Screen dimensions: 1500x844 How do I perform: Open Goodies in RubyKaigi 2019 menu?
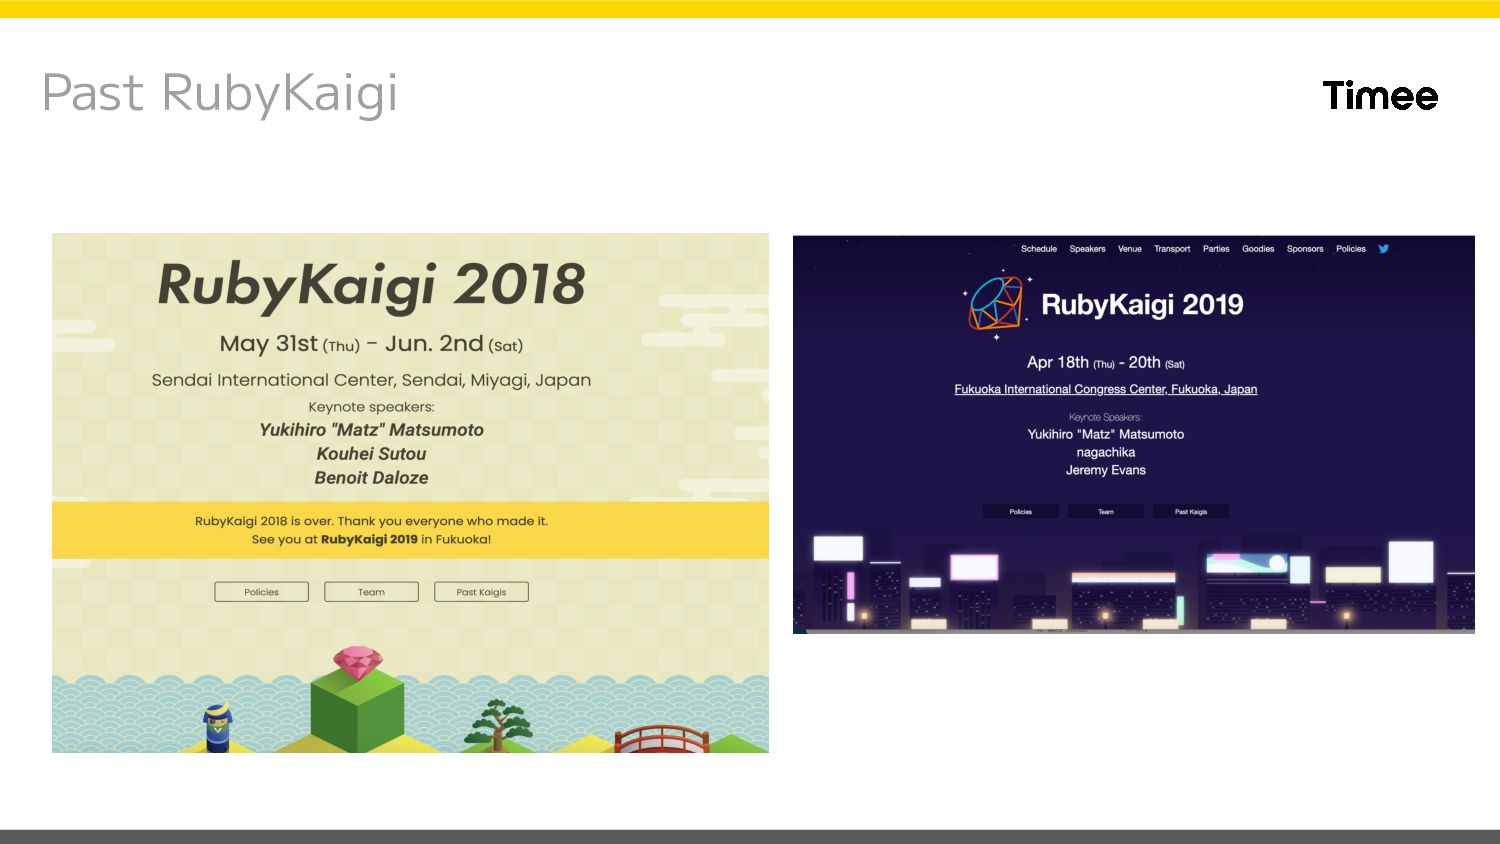tap(1258, 249)
